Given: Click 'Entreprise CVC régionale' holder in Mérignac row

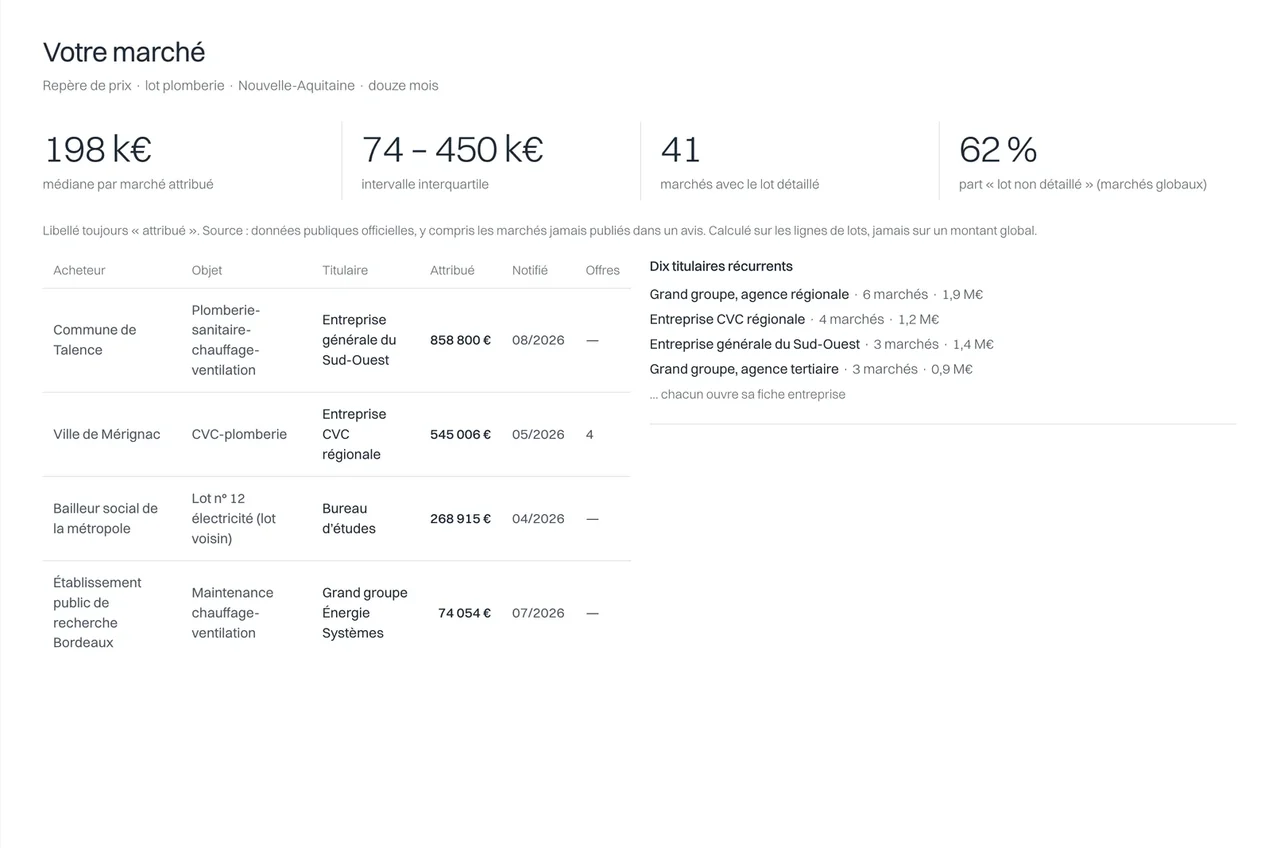Looking at the screenshot, I should 354,434.
